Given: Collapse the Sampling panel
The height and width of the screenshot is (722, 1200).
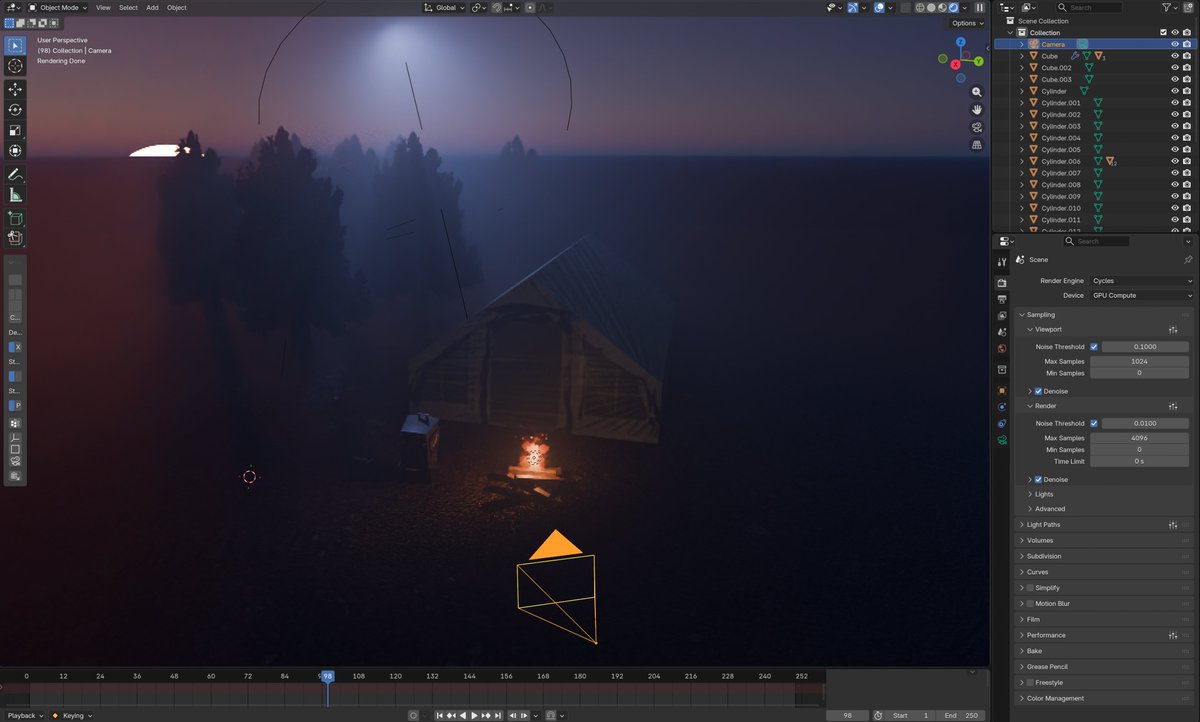Looking at the screenshot, I should [1041, 315].
